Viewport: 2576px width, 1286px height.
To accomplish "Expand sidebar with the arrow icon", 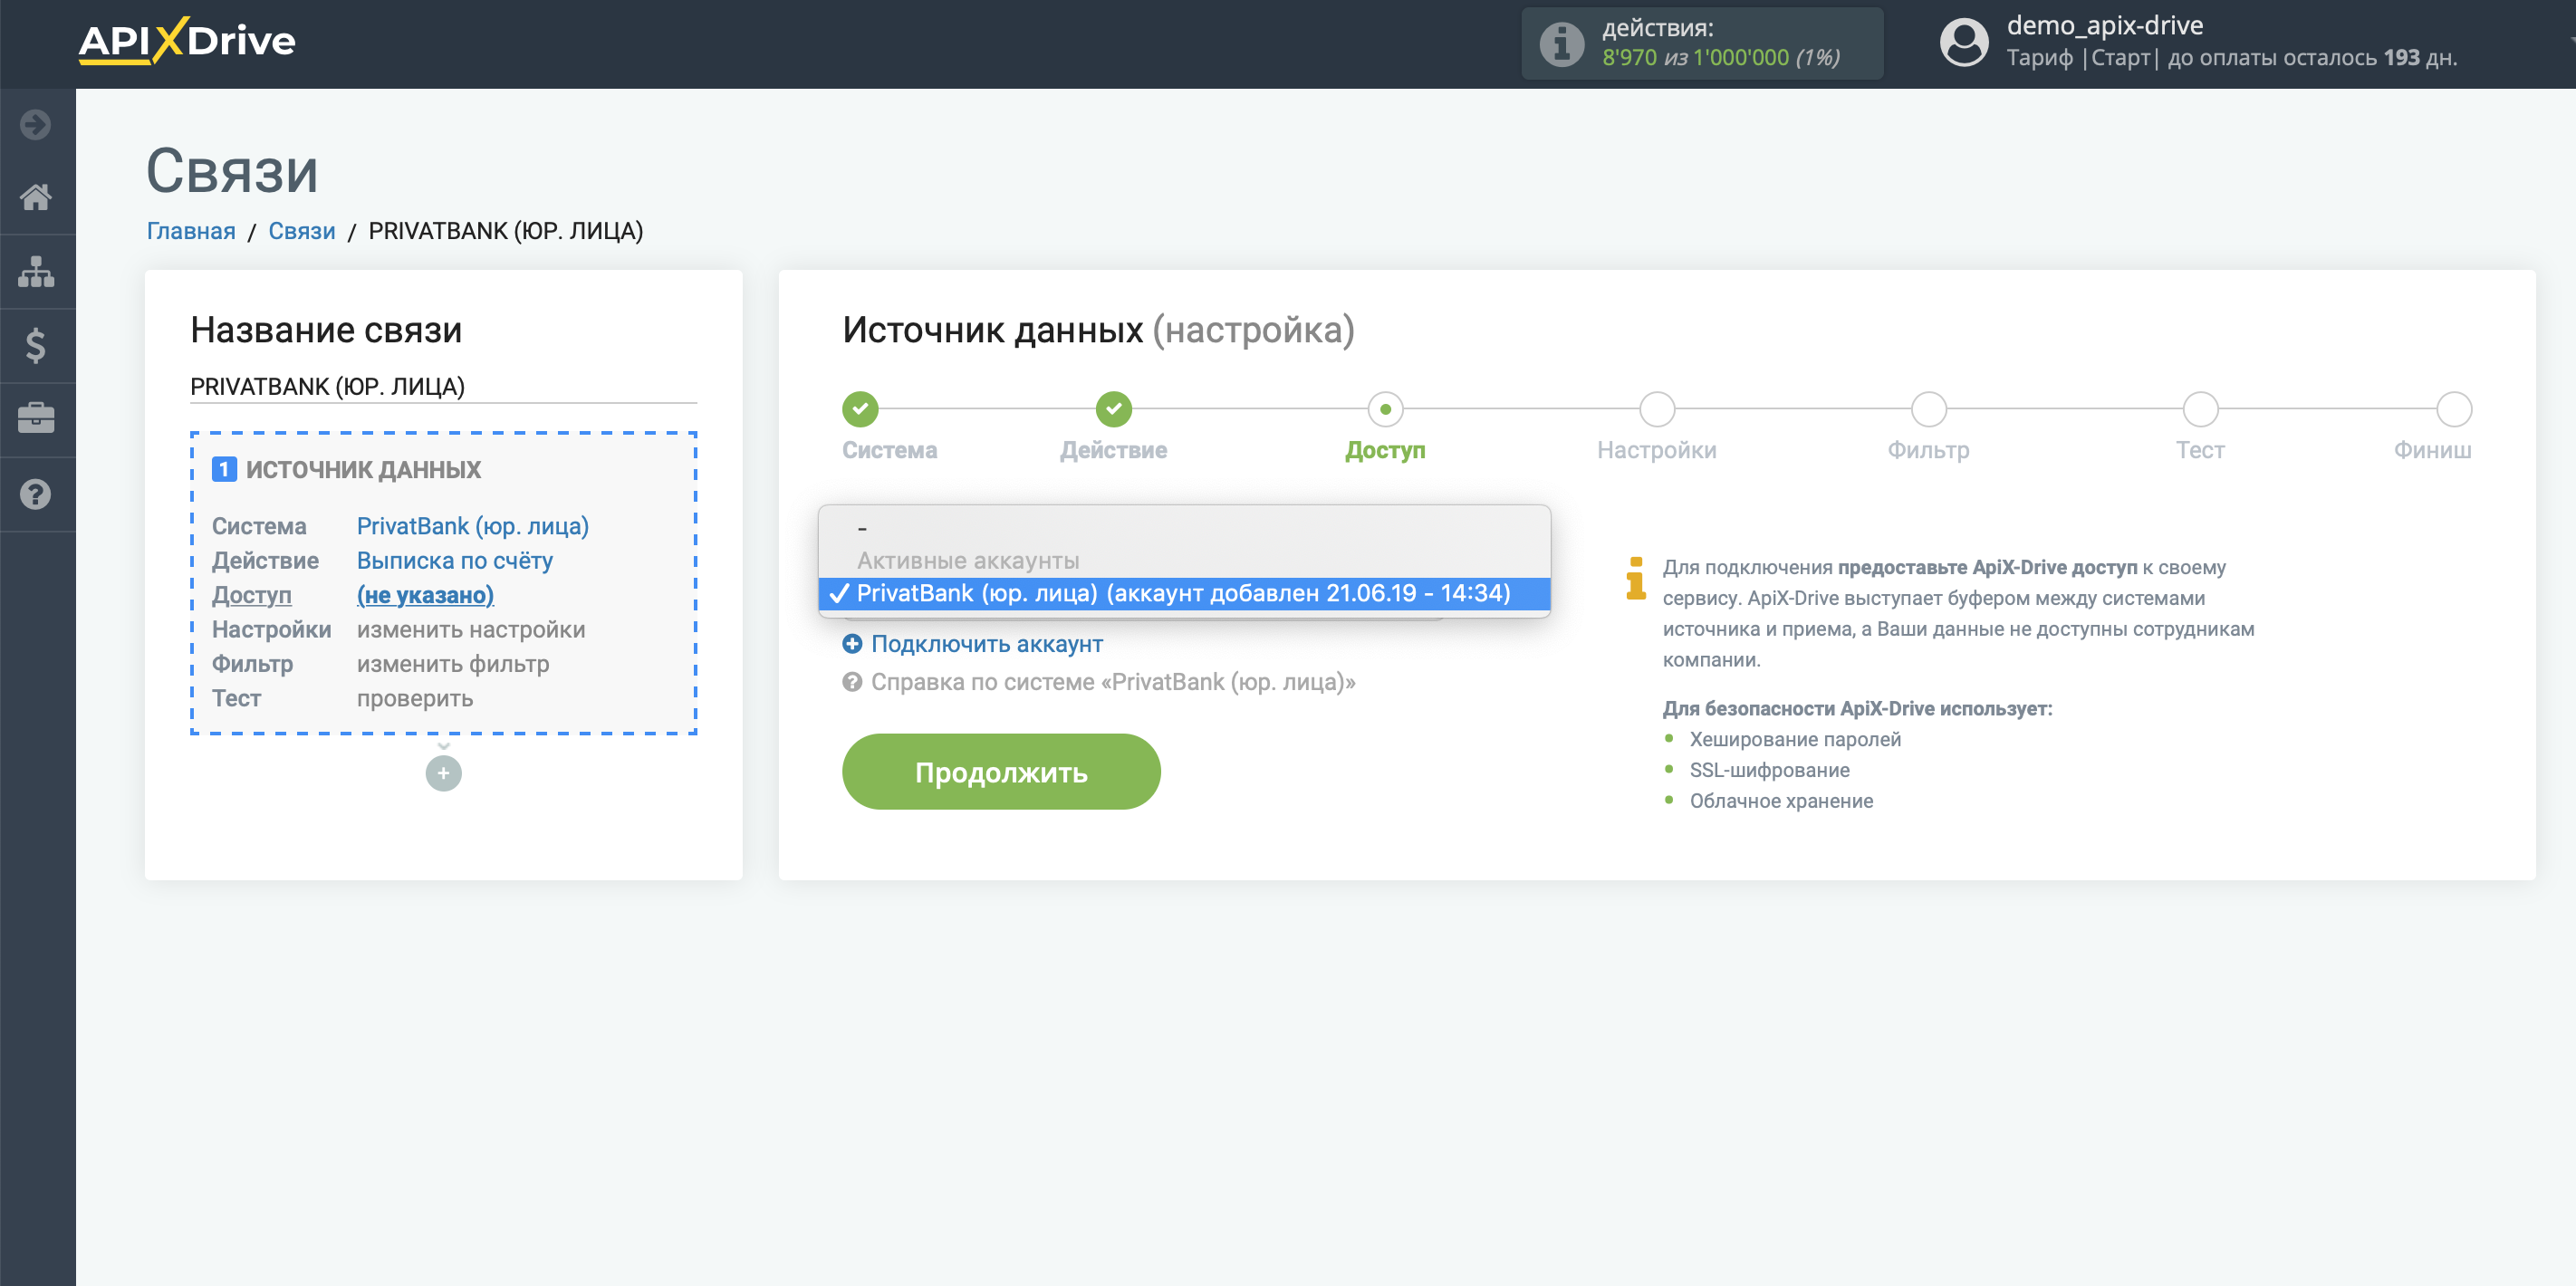I will coord(36,125).
